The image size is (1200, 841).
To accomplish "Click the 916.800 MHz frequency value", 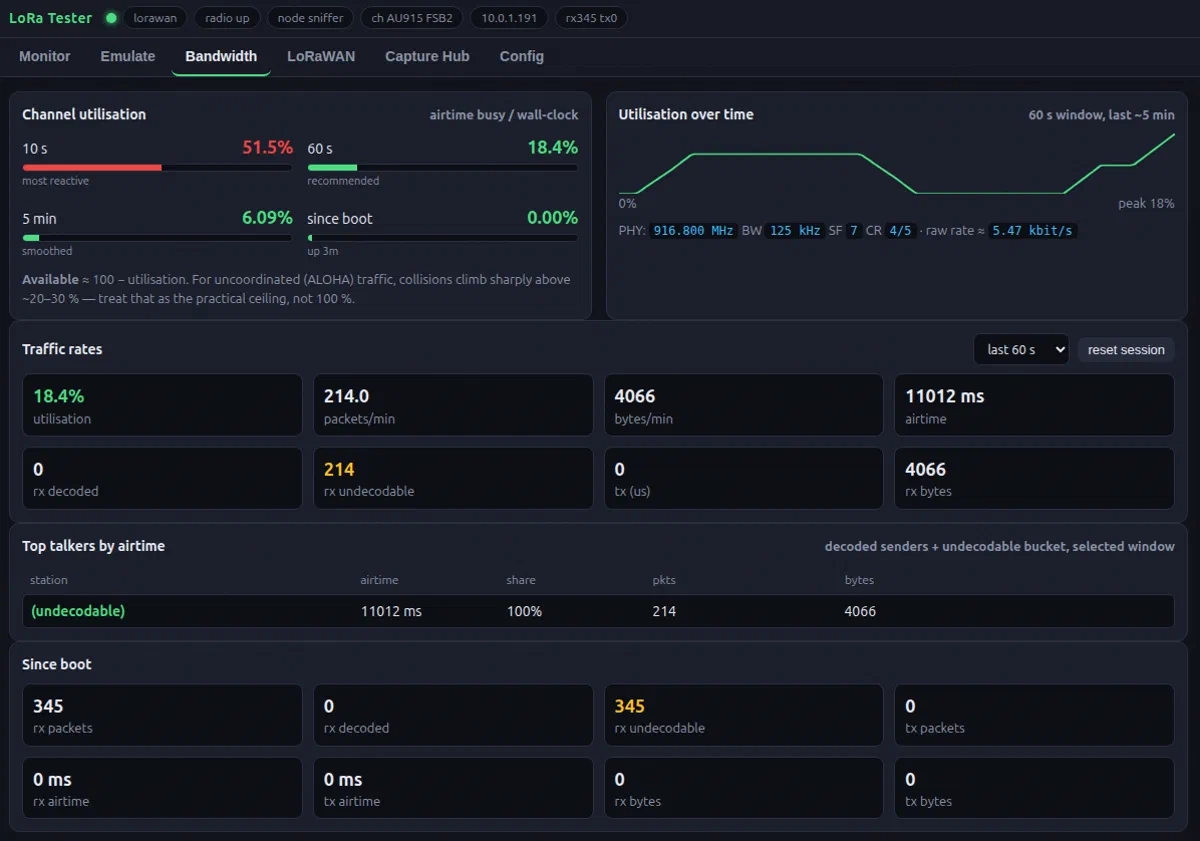I will pos(694,231).
